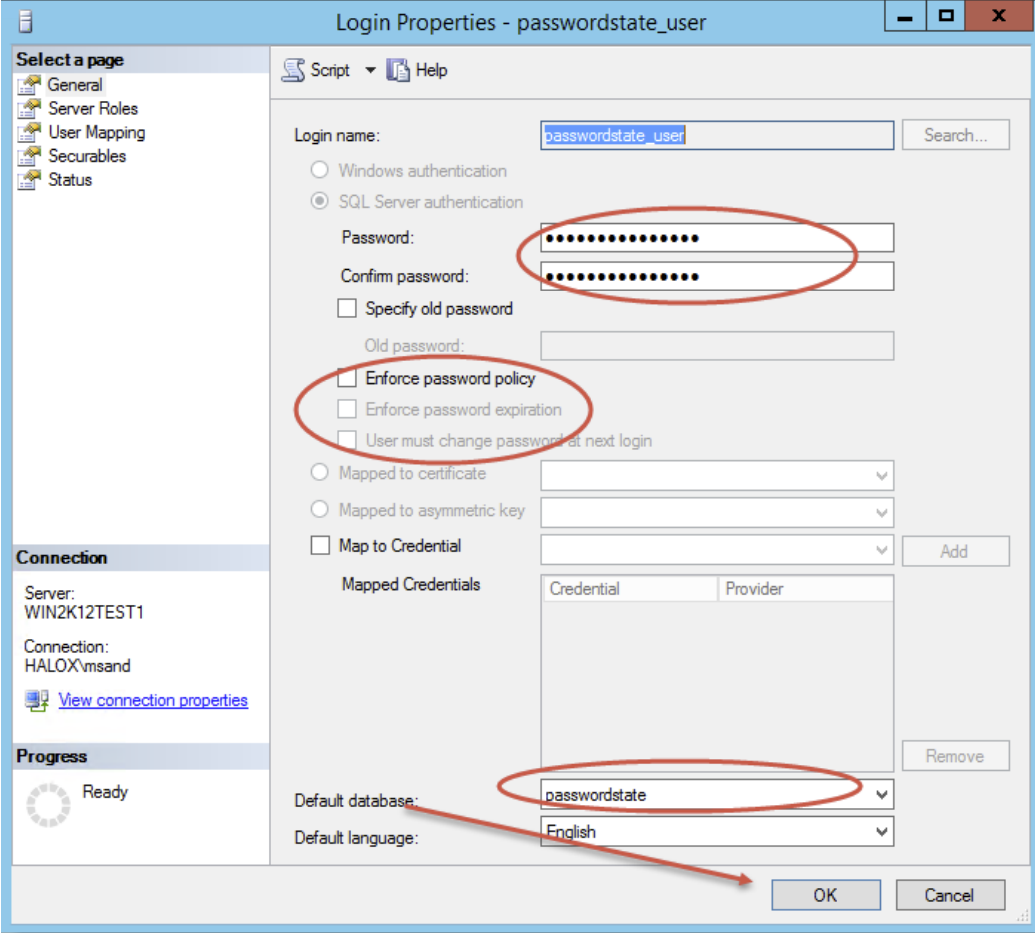
Task: Click OK to save login
Action: (826, 895)
